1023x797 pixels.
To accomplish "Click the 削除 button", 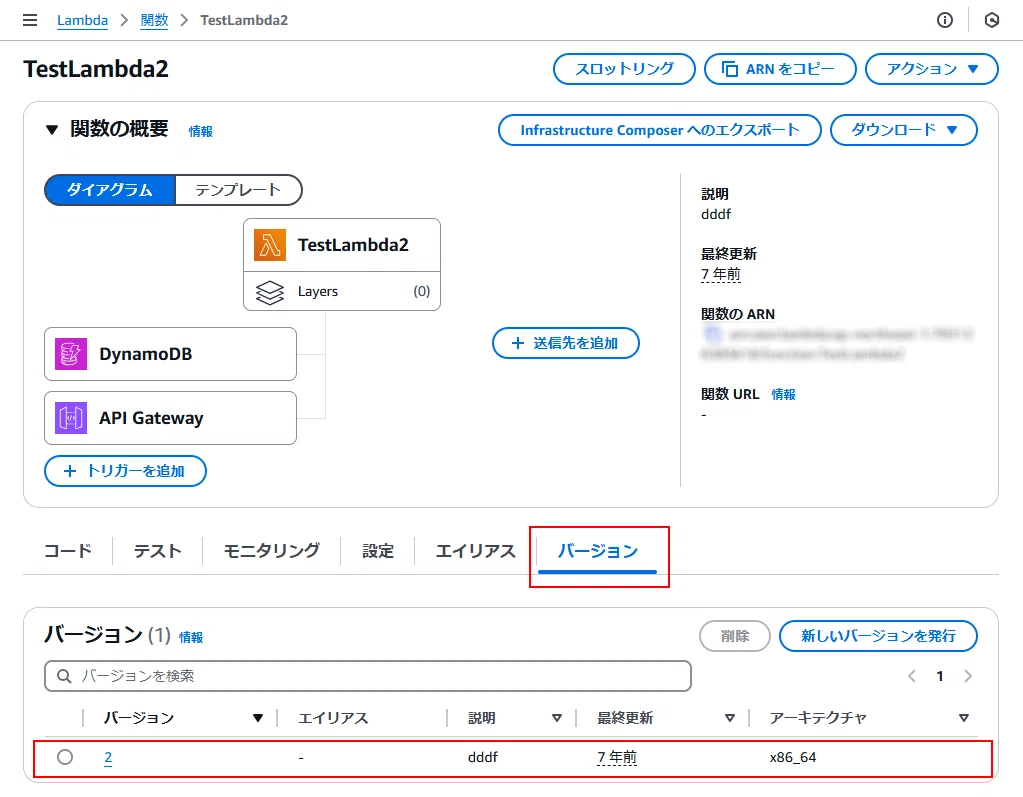I will coord(735,636).
